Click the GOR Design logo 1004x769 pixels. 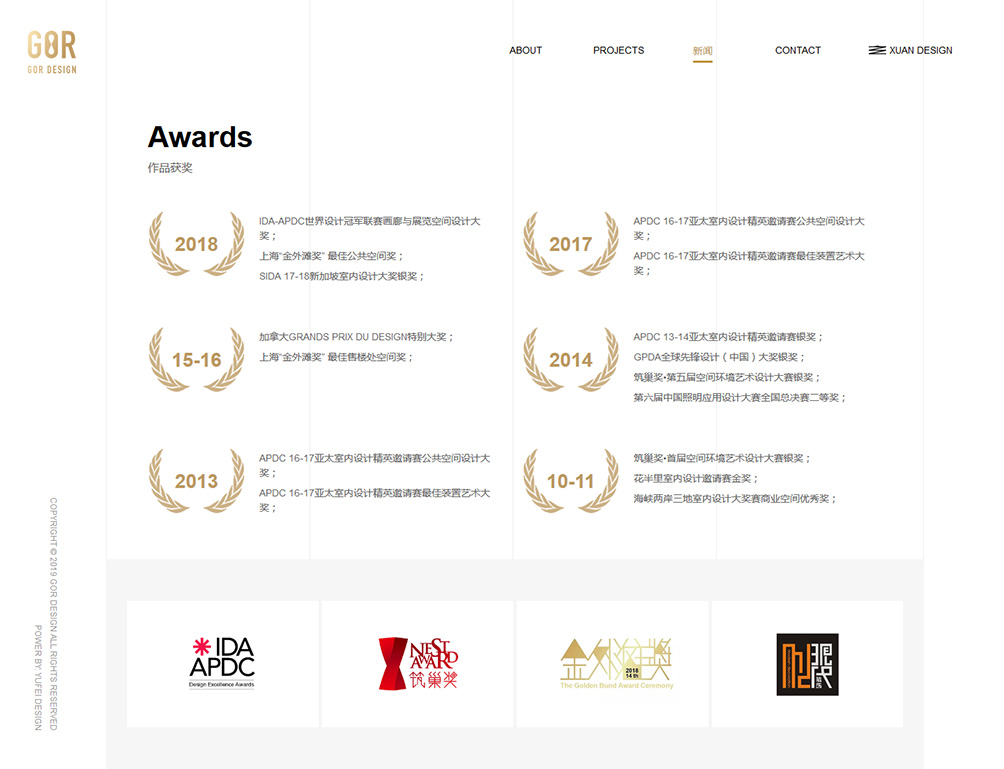pos(52,52)
